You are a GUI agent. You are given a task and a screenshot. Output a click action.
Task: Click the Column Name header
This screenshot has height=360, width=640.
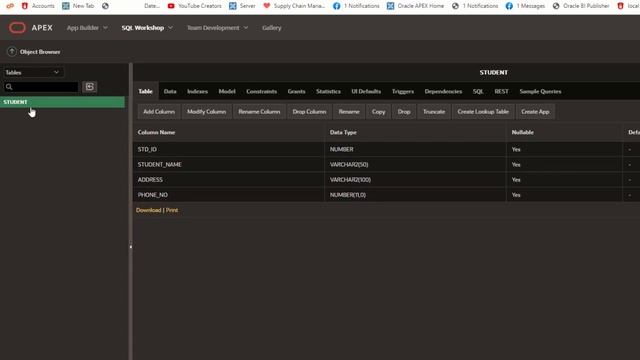(156, 132)
